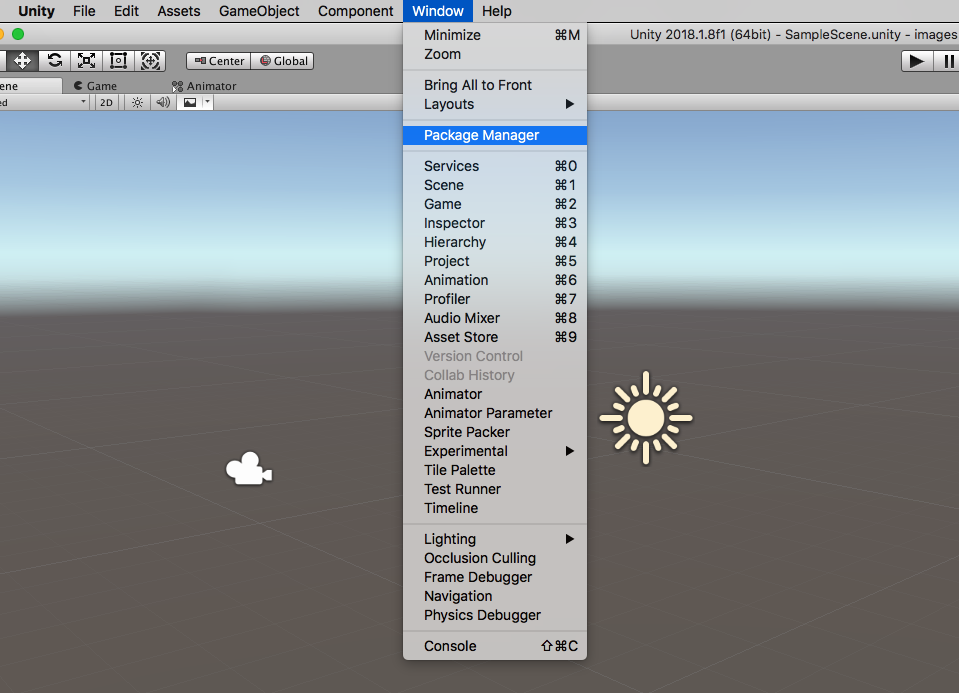This screenshot has height=693, width=959.
Task: Select the Rect Transform tool
Action: (118, 61)
